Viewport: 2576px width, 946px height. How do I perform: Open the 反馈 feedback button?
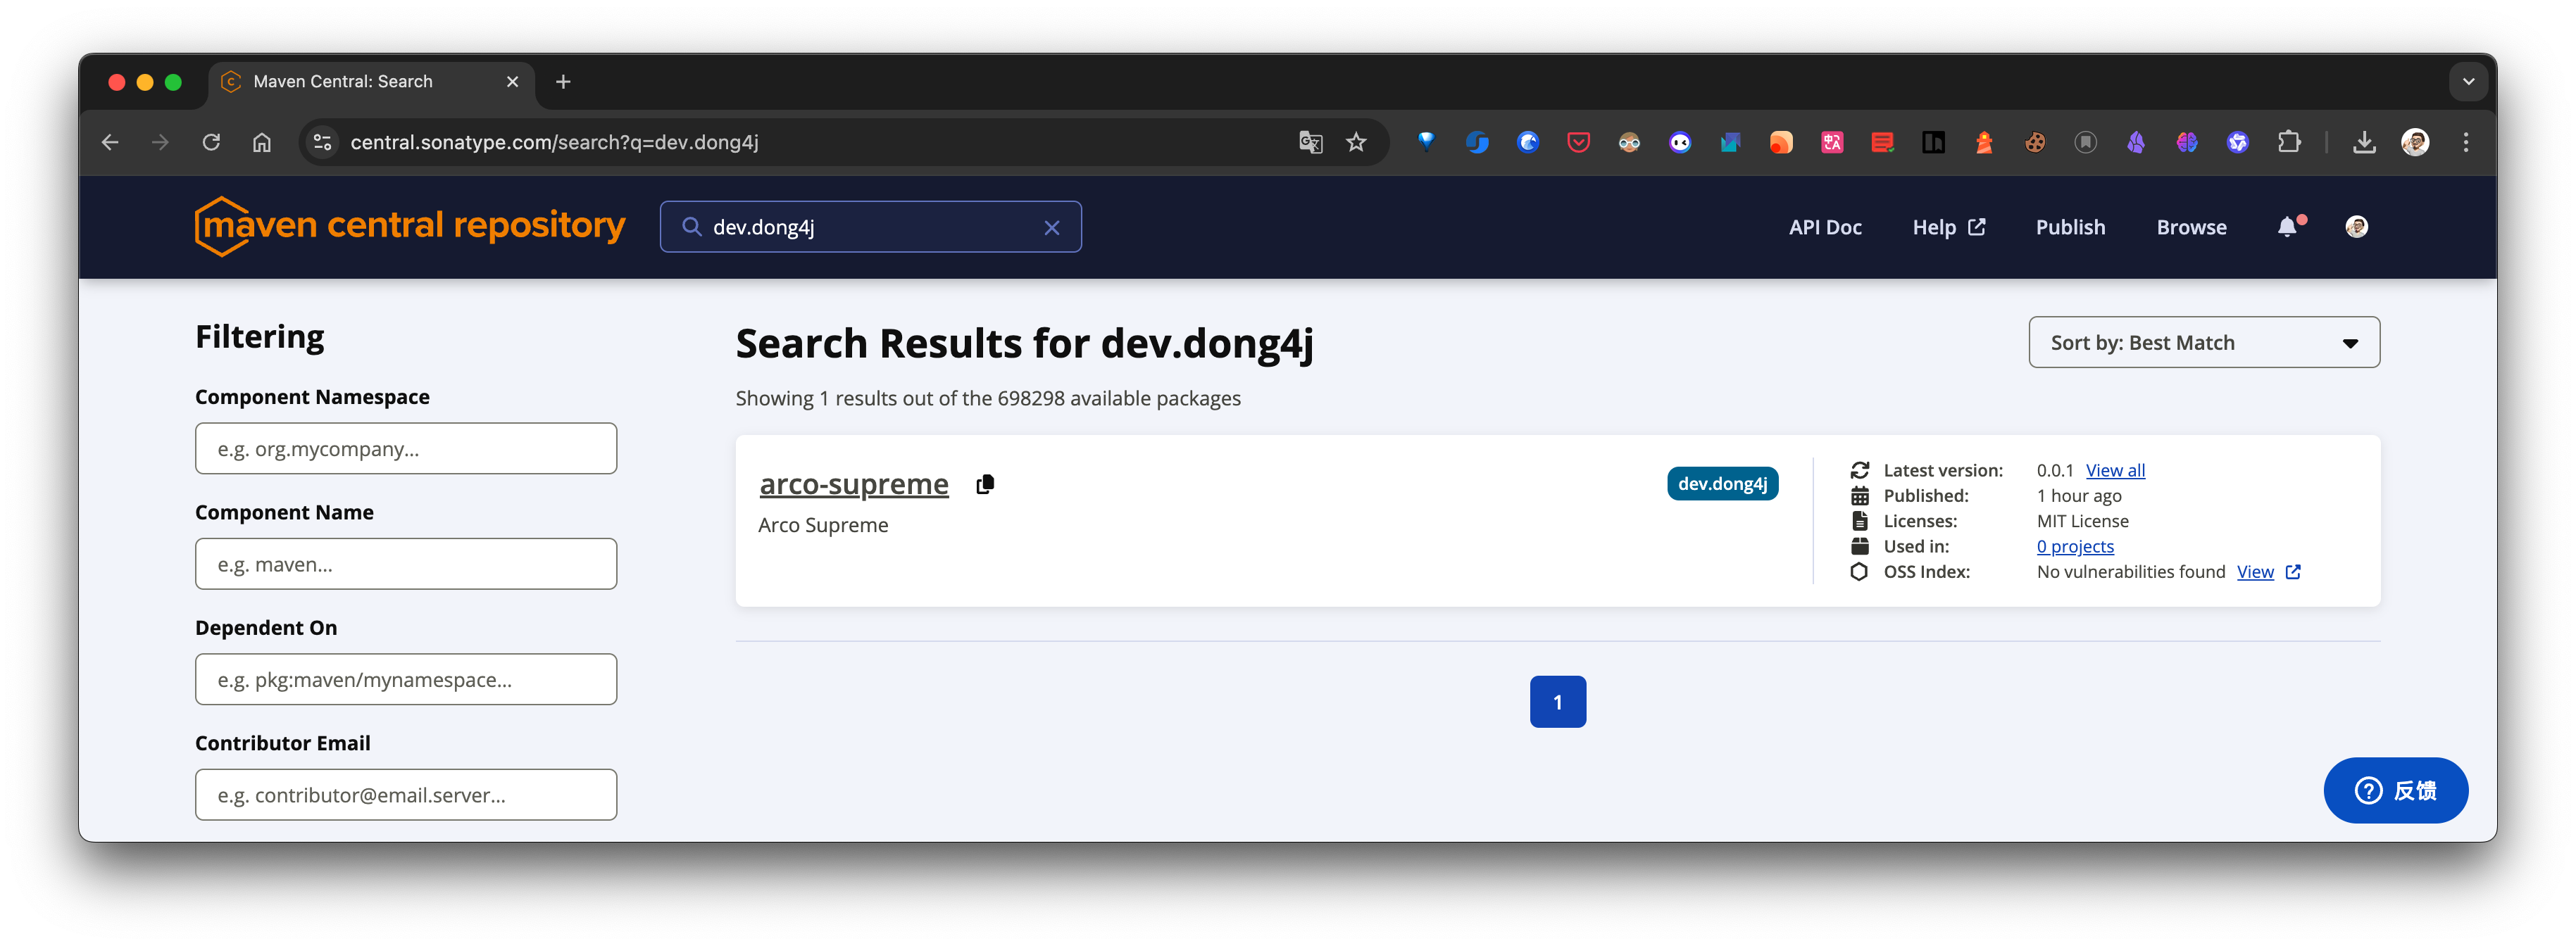pos(2395,790)
